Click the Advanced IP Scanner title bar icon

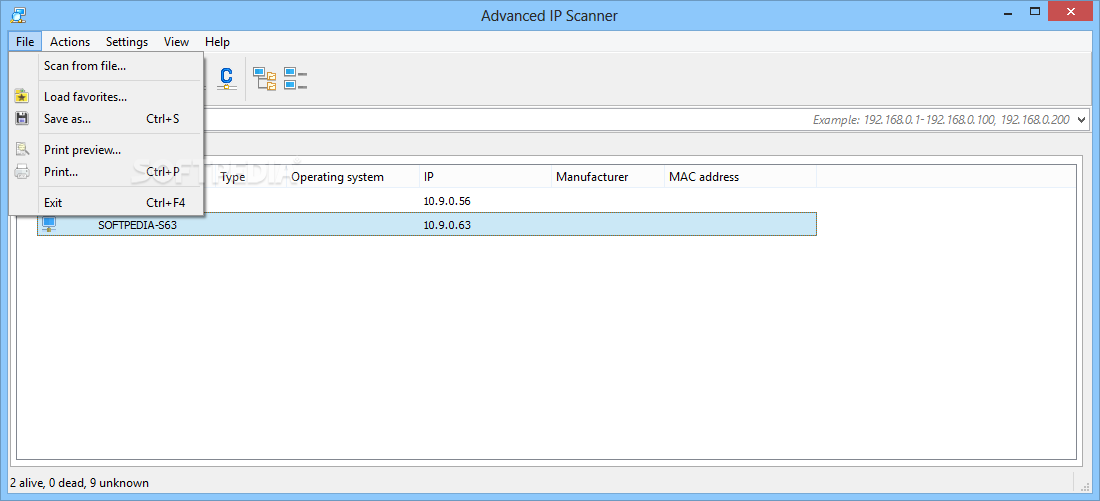19,13
